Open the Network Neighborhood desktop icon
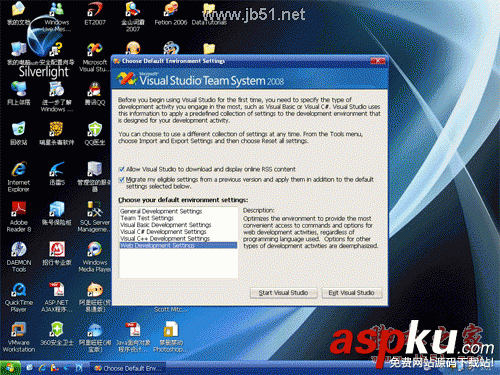This screenshot has height=375, width=500. (x=19, y=93)
